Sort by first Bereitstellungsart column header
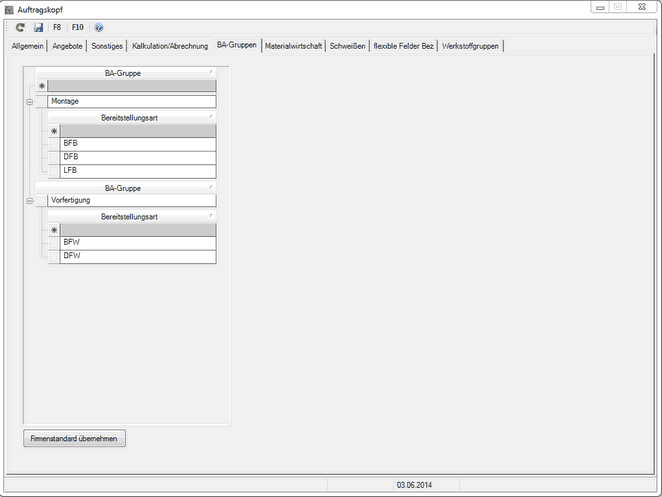Image resolution: width=662 pixels, height=497 pixels. [130, 117]
